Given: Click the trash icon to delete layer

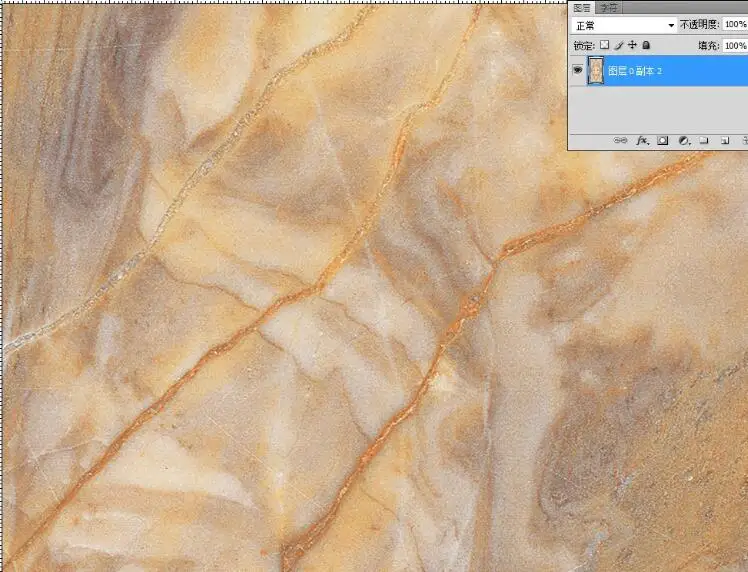Looking at the screenshot, I should pos(745,141).
